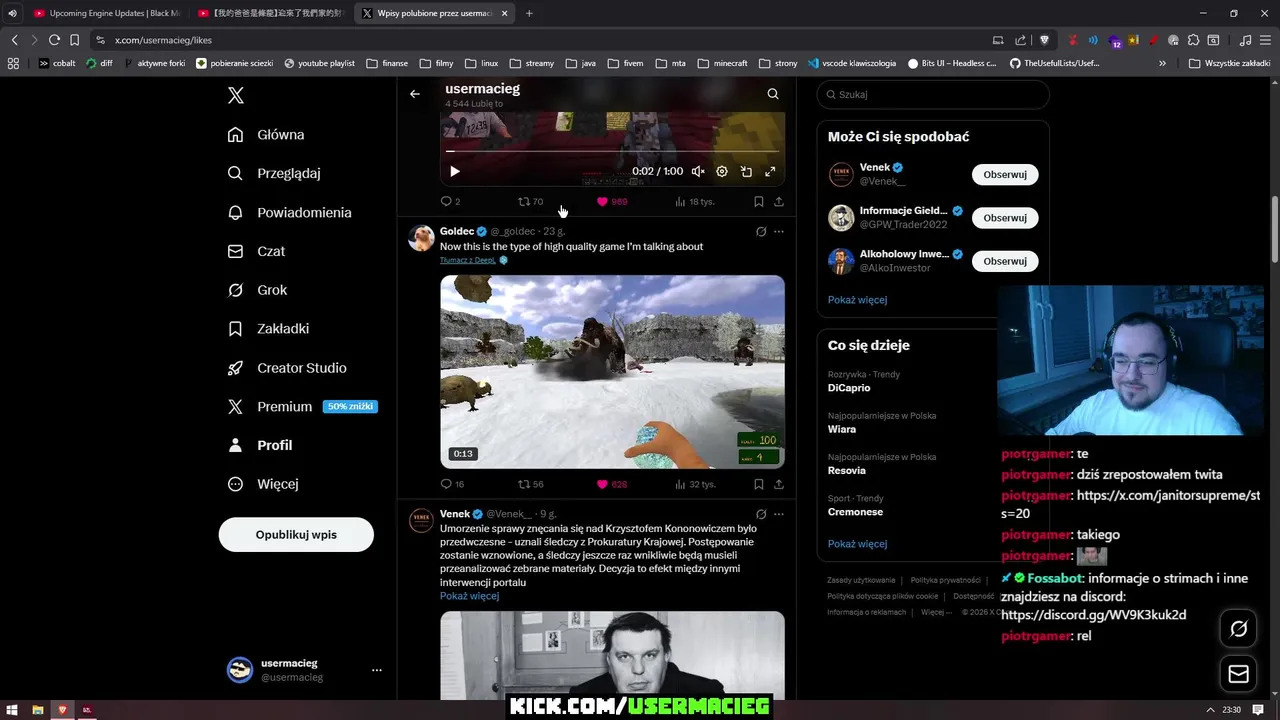Viewport: 1280px width, 720px height.
Task: Click the Opublikuj wpis button
Action: coord(296,535)
